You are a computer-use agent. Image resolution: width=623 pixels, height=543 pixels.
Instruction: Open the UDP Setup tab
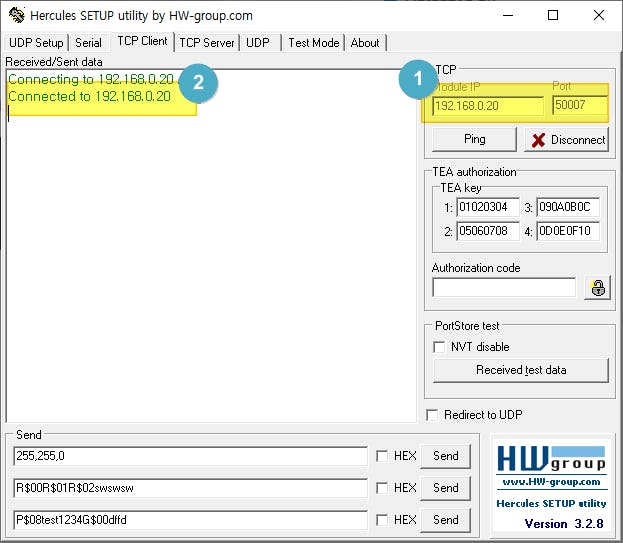point(36,43)
